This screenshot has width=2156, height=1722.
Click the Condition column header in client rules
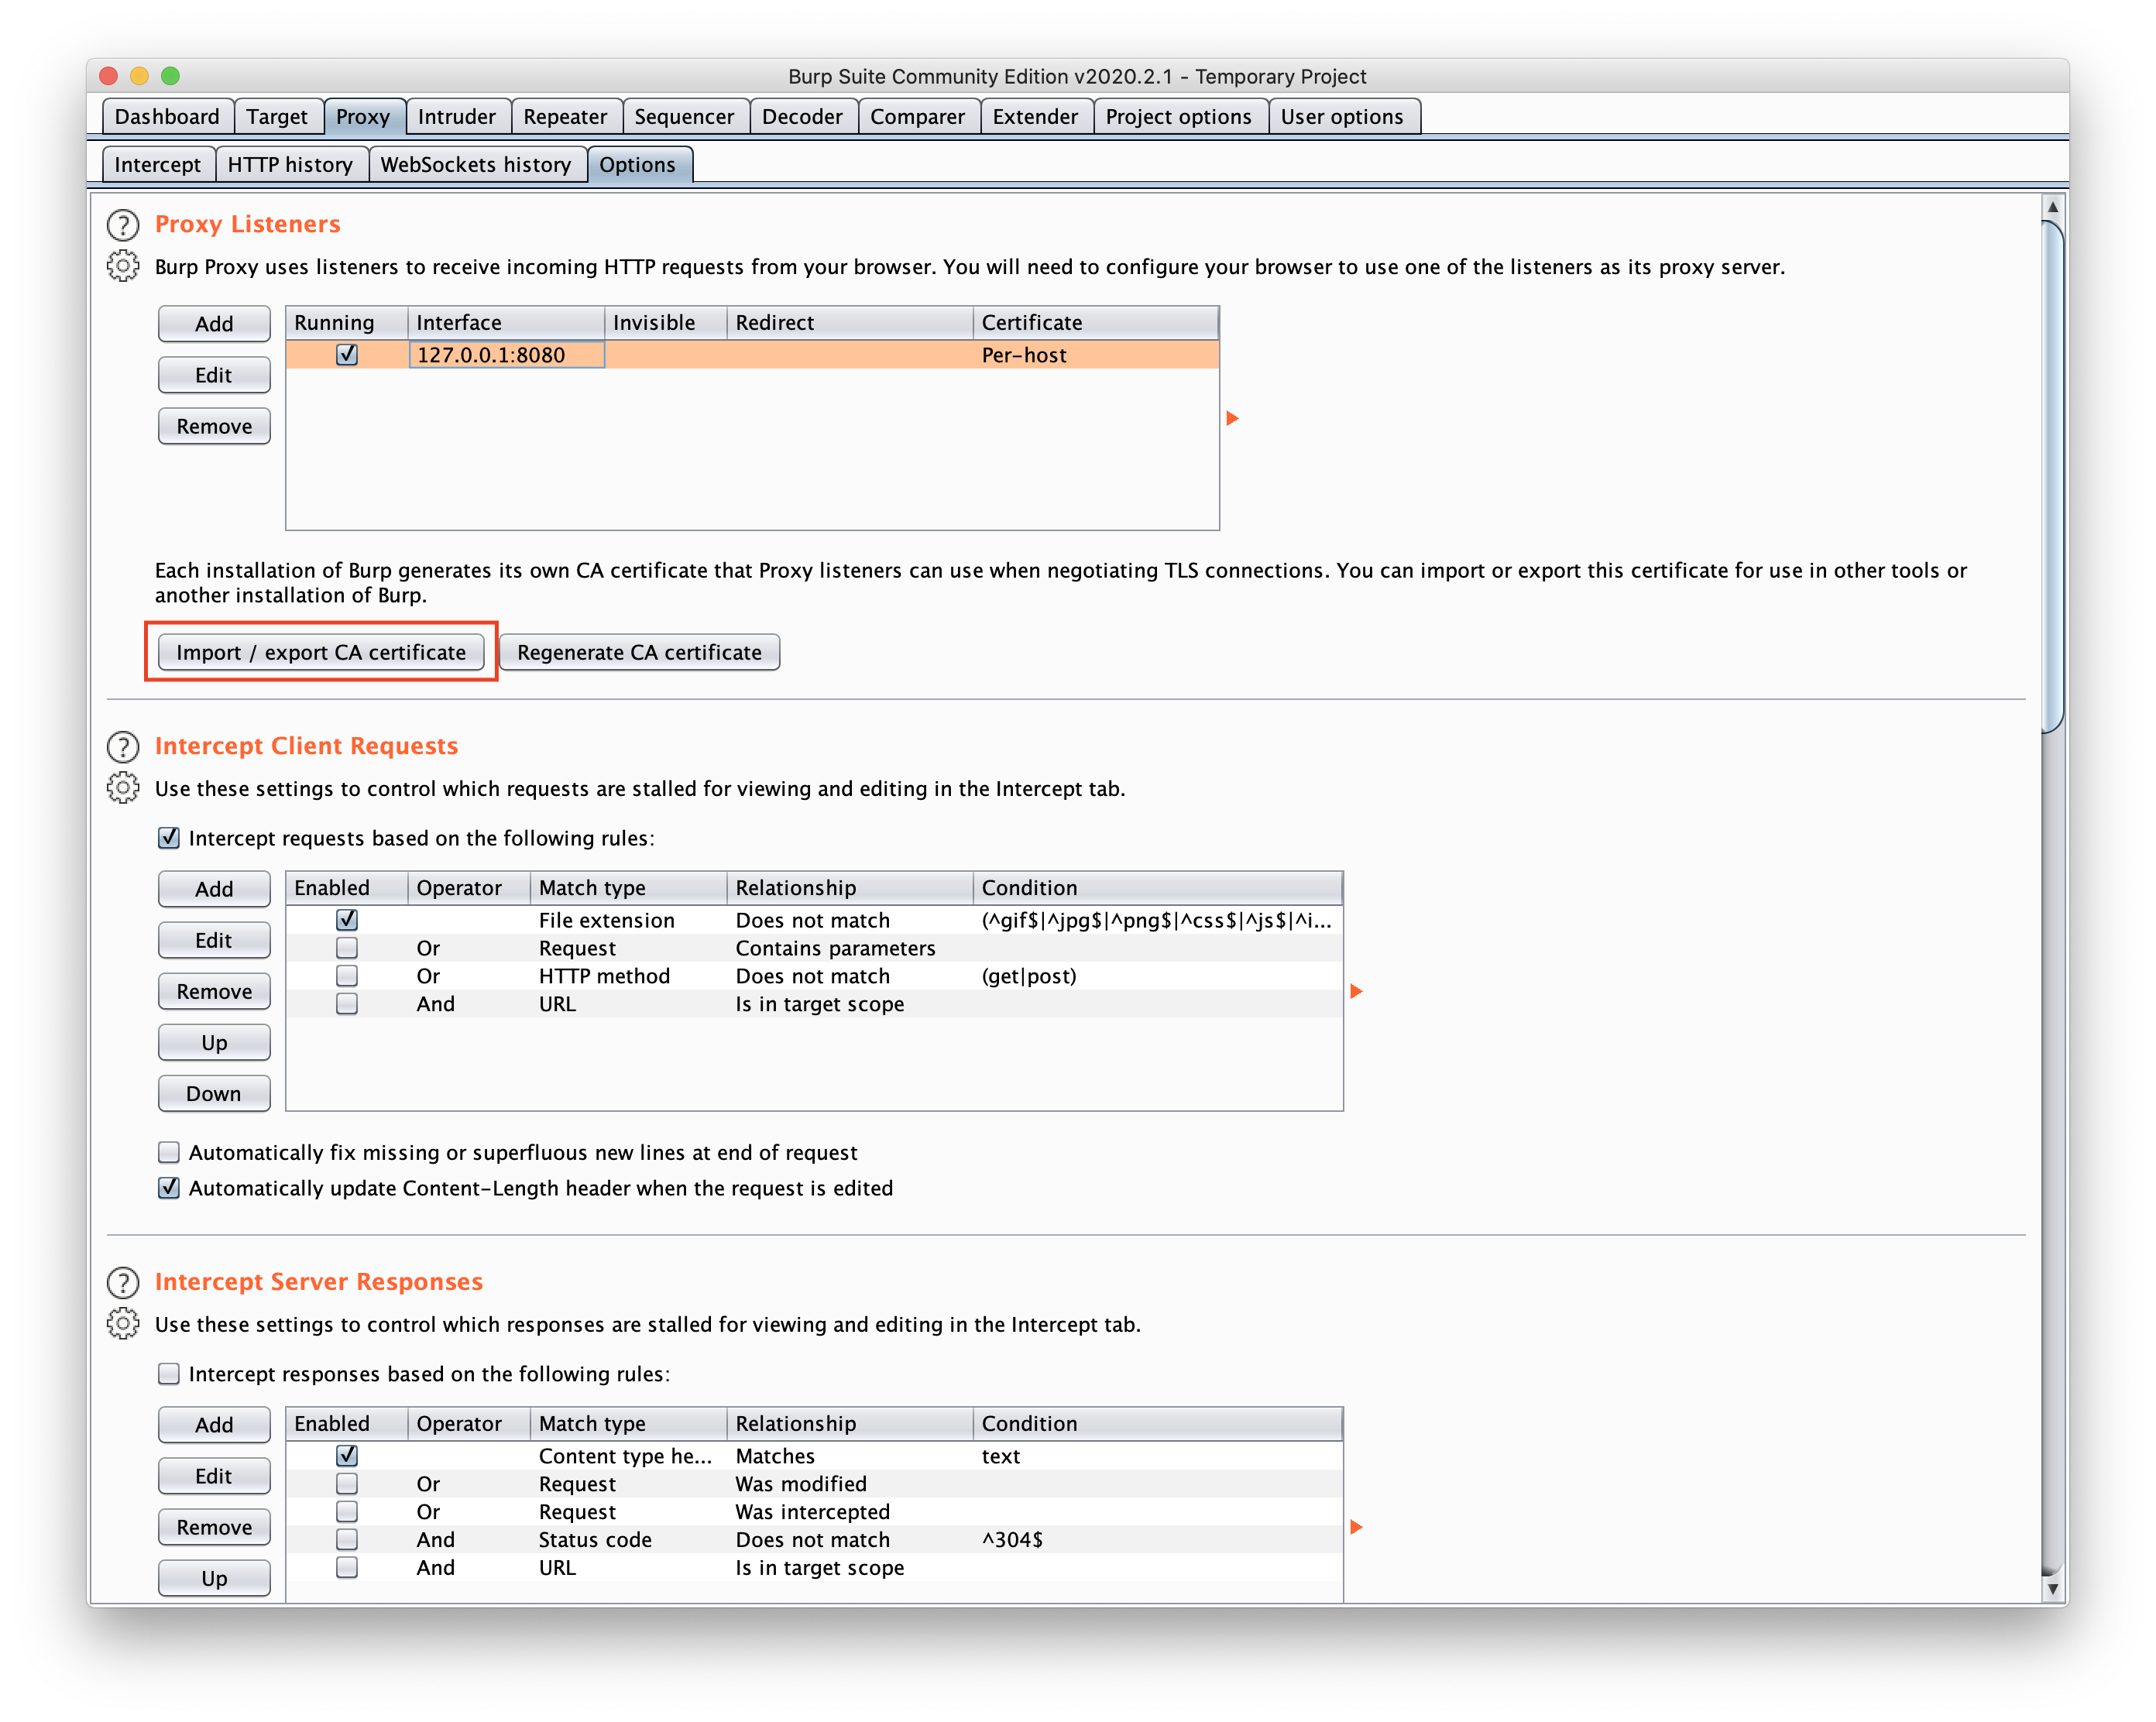coord(1157,887)
